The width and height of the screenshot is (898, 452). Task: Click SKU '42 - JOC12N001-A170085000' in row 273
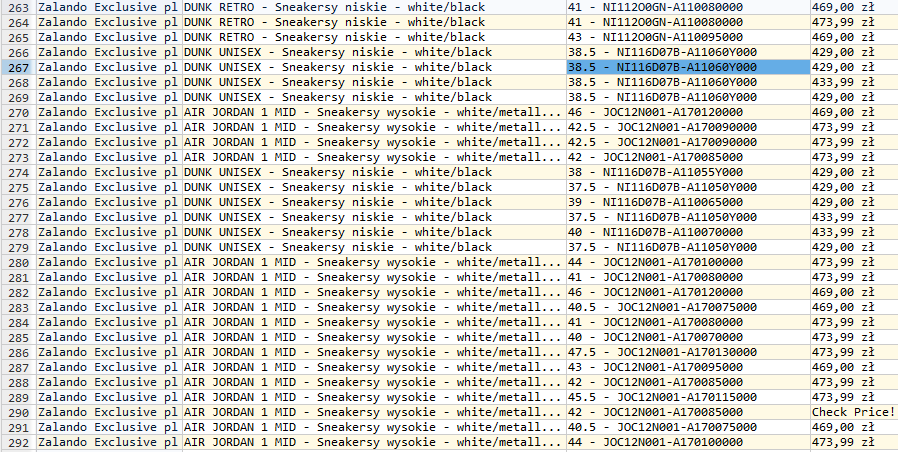688,157
